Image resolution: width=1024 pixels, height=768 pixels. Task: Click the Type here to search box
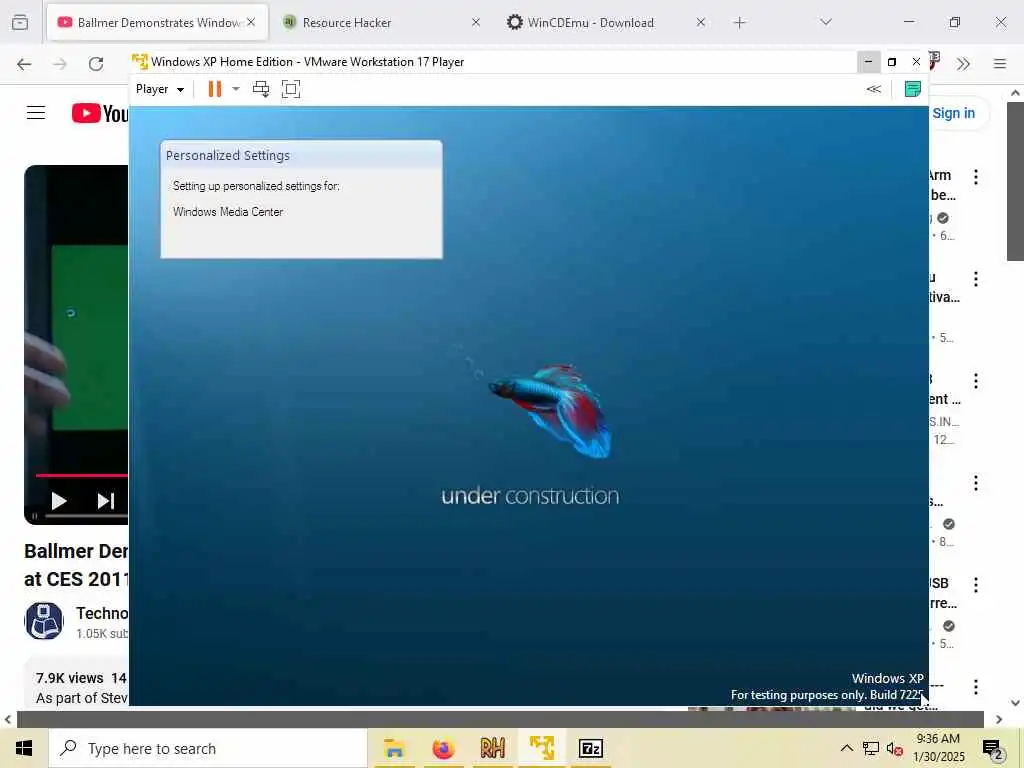(208, 748)
